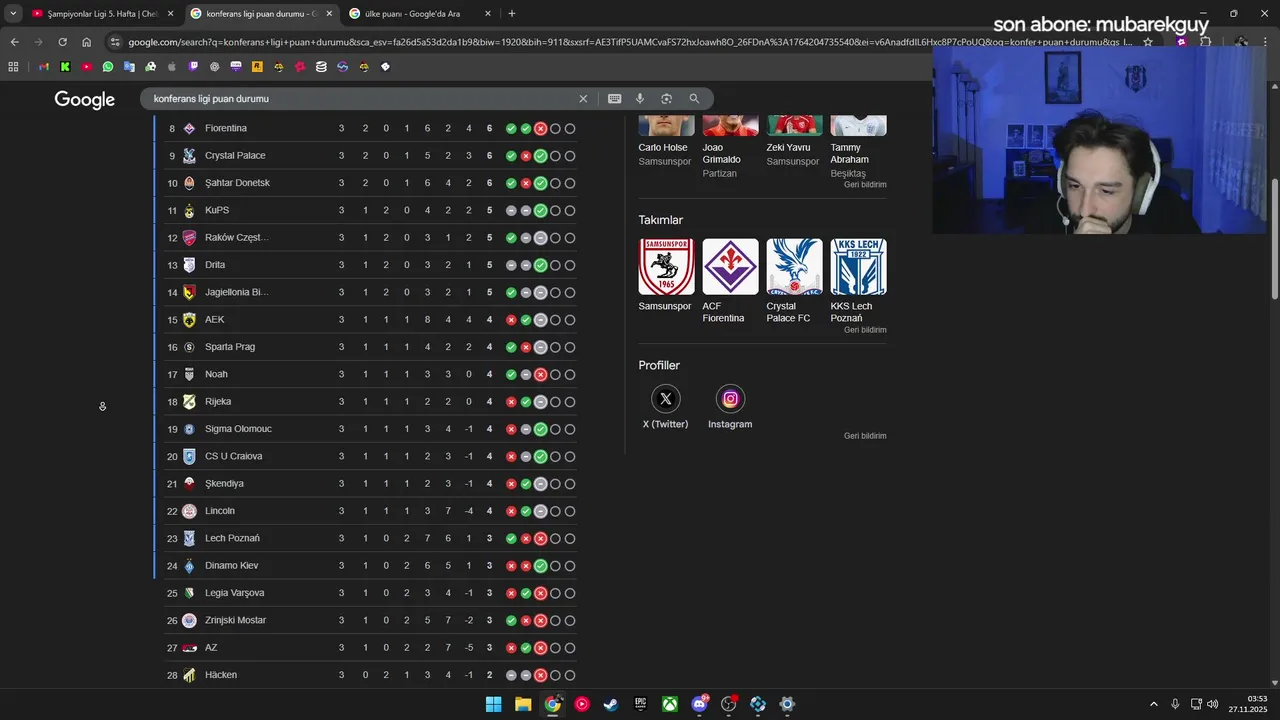Image resolution: width=1280 pixels, height=720 pixels.
Task: Click the page vertical scrollbar
Action: [1274, 238]
